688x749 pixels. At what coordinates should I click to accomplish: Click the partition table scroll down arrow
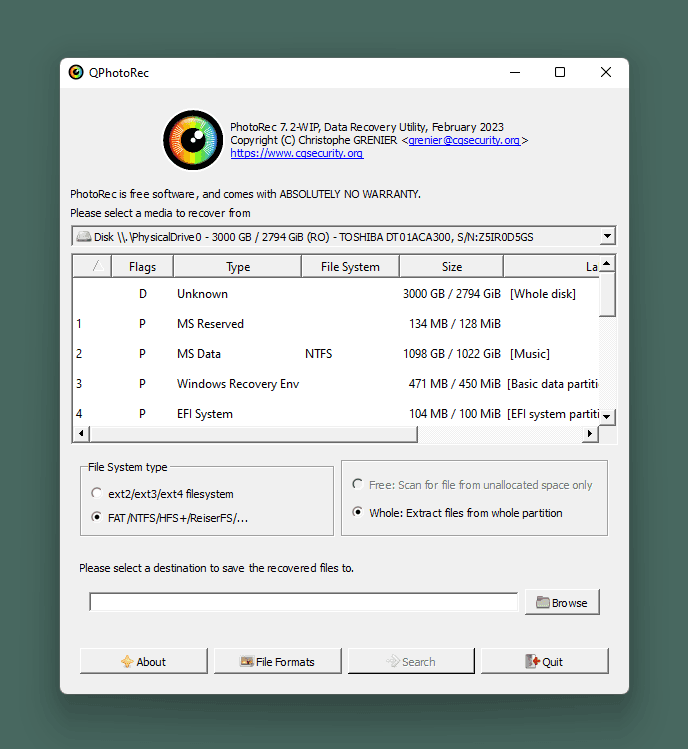[606, 417]
